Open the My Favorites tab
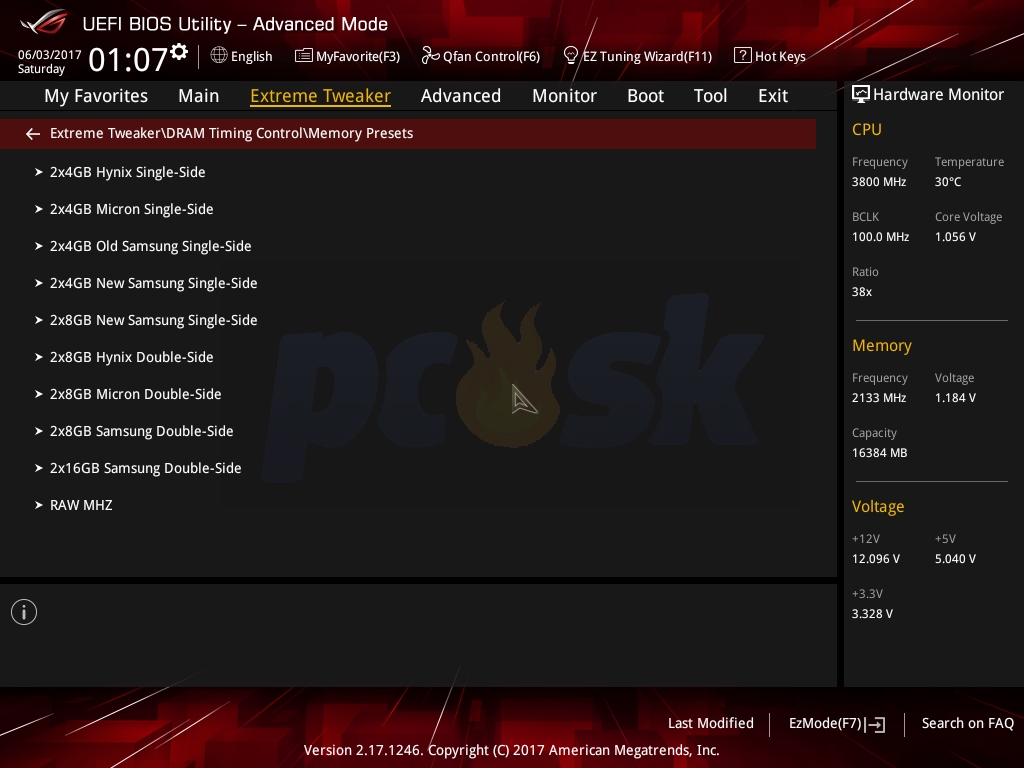The width and height of the screenshot is (1024, 768). [96, 96]
